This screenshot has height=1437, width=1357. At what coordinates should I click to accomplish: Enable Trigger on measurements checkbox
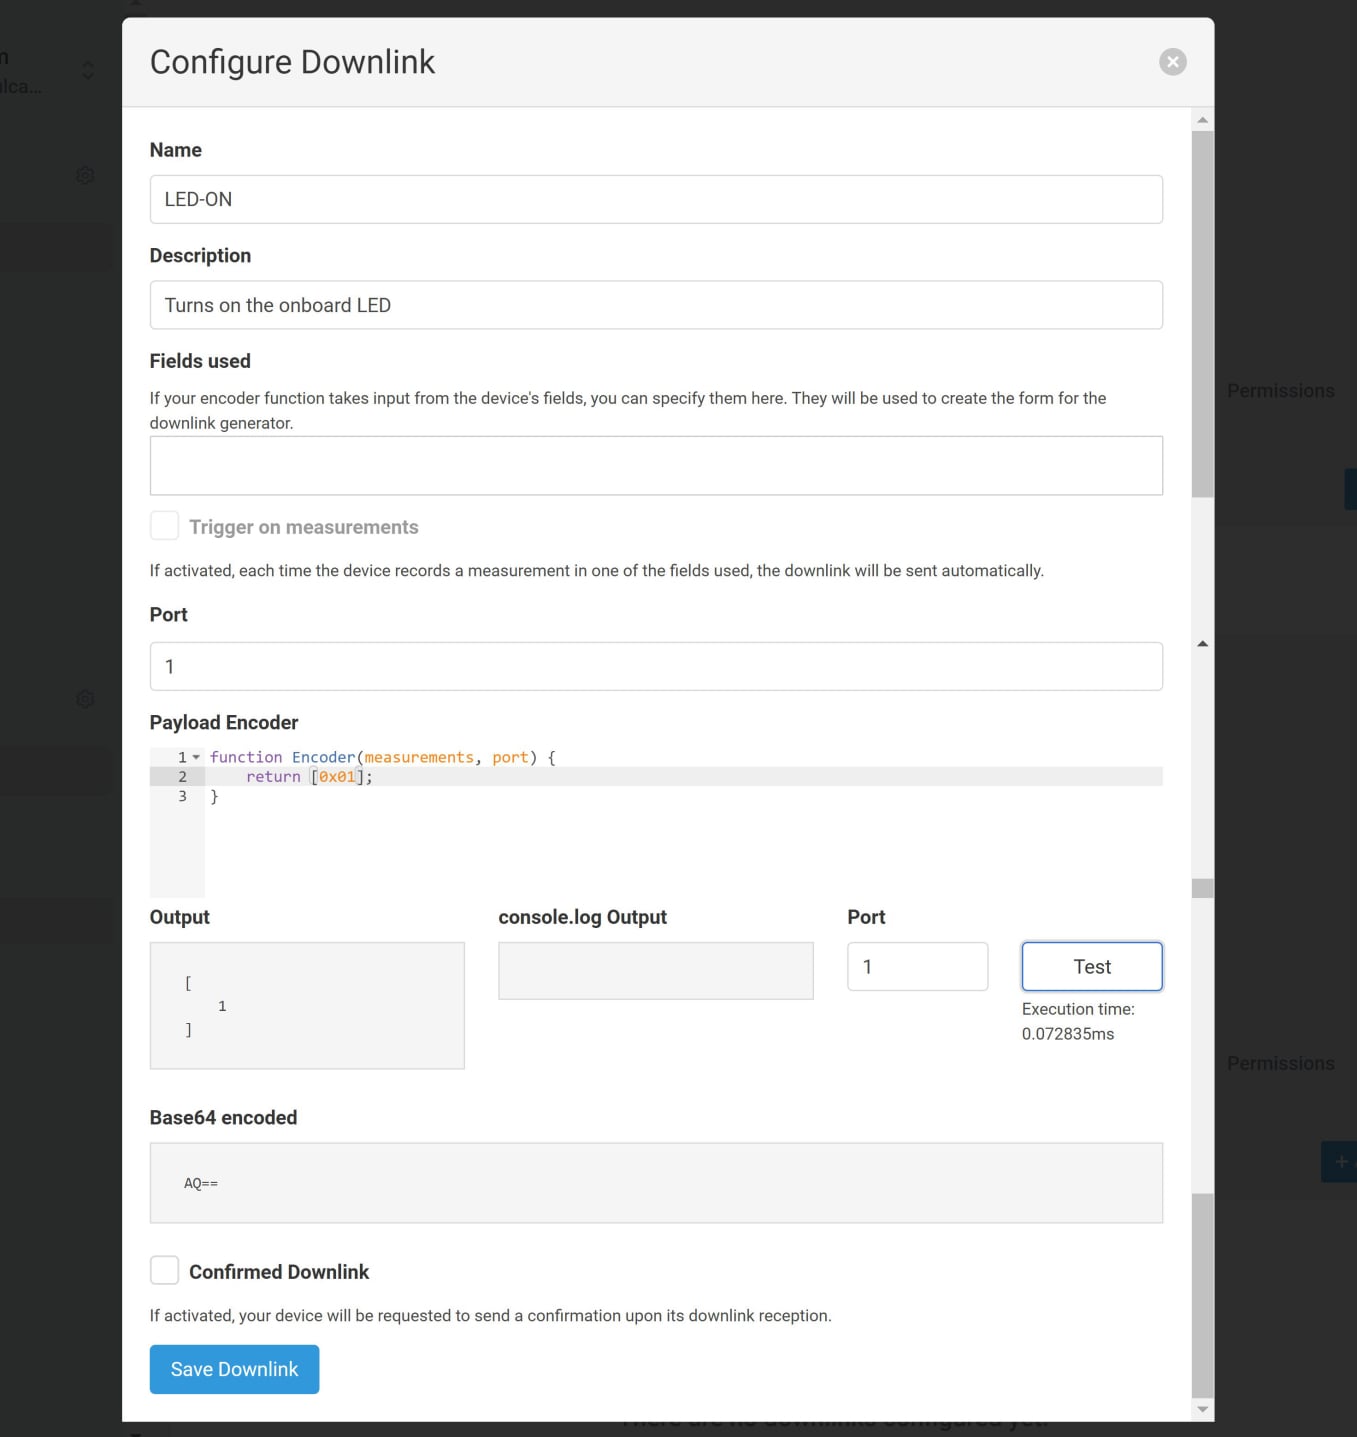click(164, 526)
